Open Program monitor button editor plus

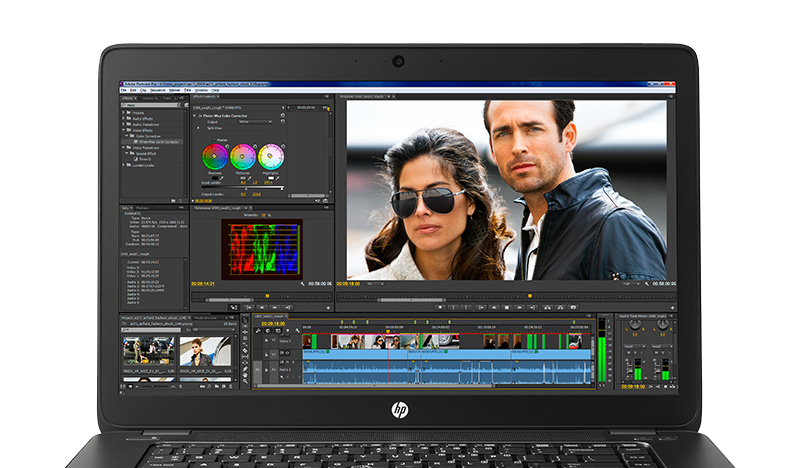tap(672, 308)
